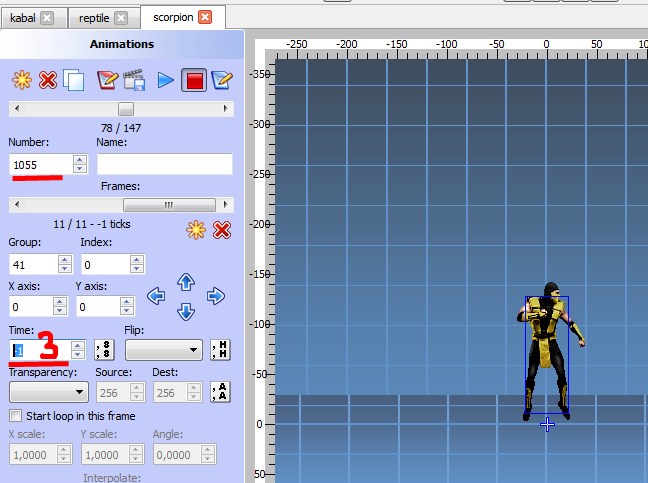
Task: Increase animation Number with up stepper
Action: (x=80, y=159)
